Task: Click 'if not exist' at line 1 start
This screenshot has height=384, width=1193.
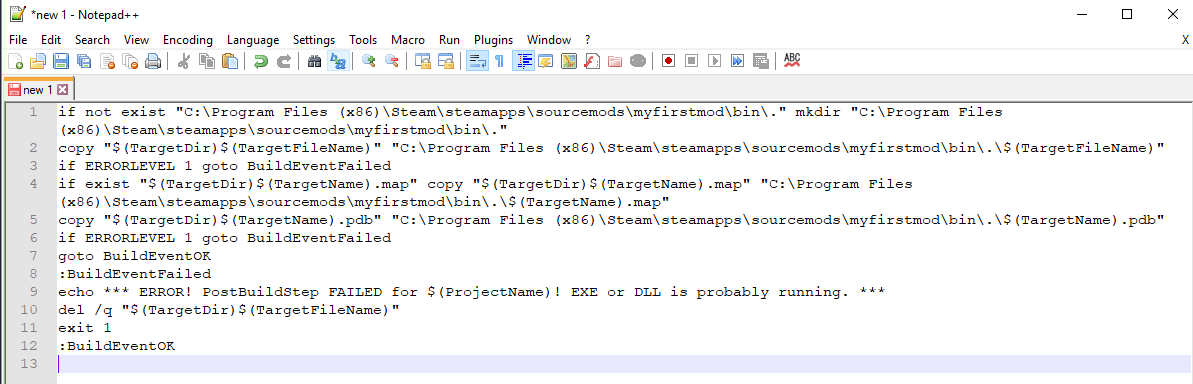Action: point(112,112)
